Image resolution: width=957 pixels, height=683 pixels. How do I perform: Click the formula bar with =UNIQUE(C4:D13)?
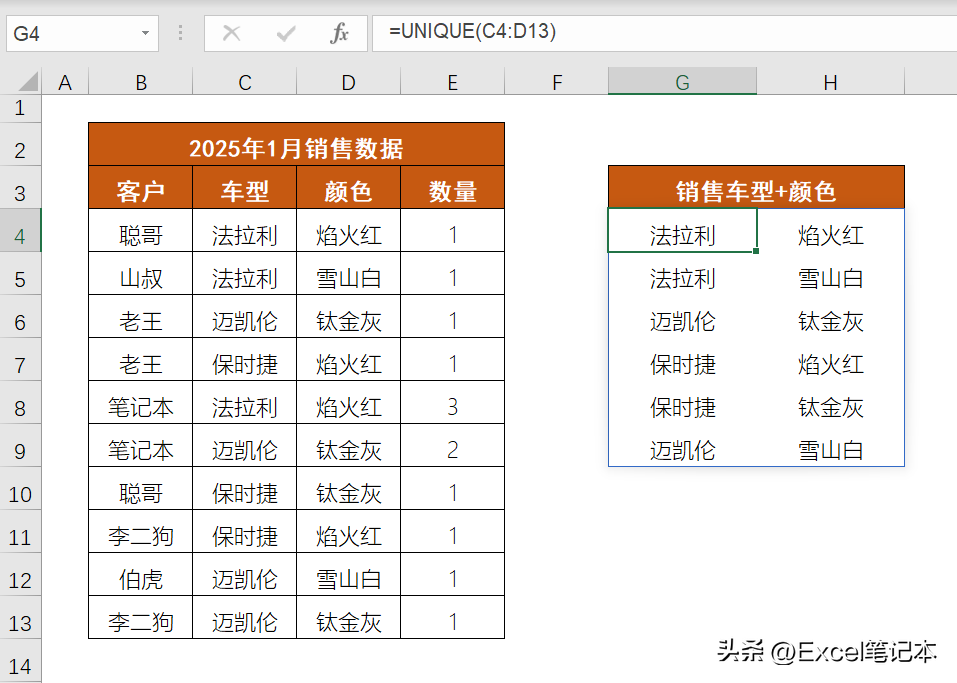point(664,33)
